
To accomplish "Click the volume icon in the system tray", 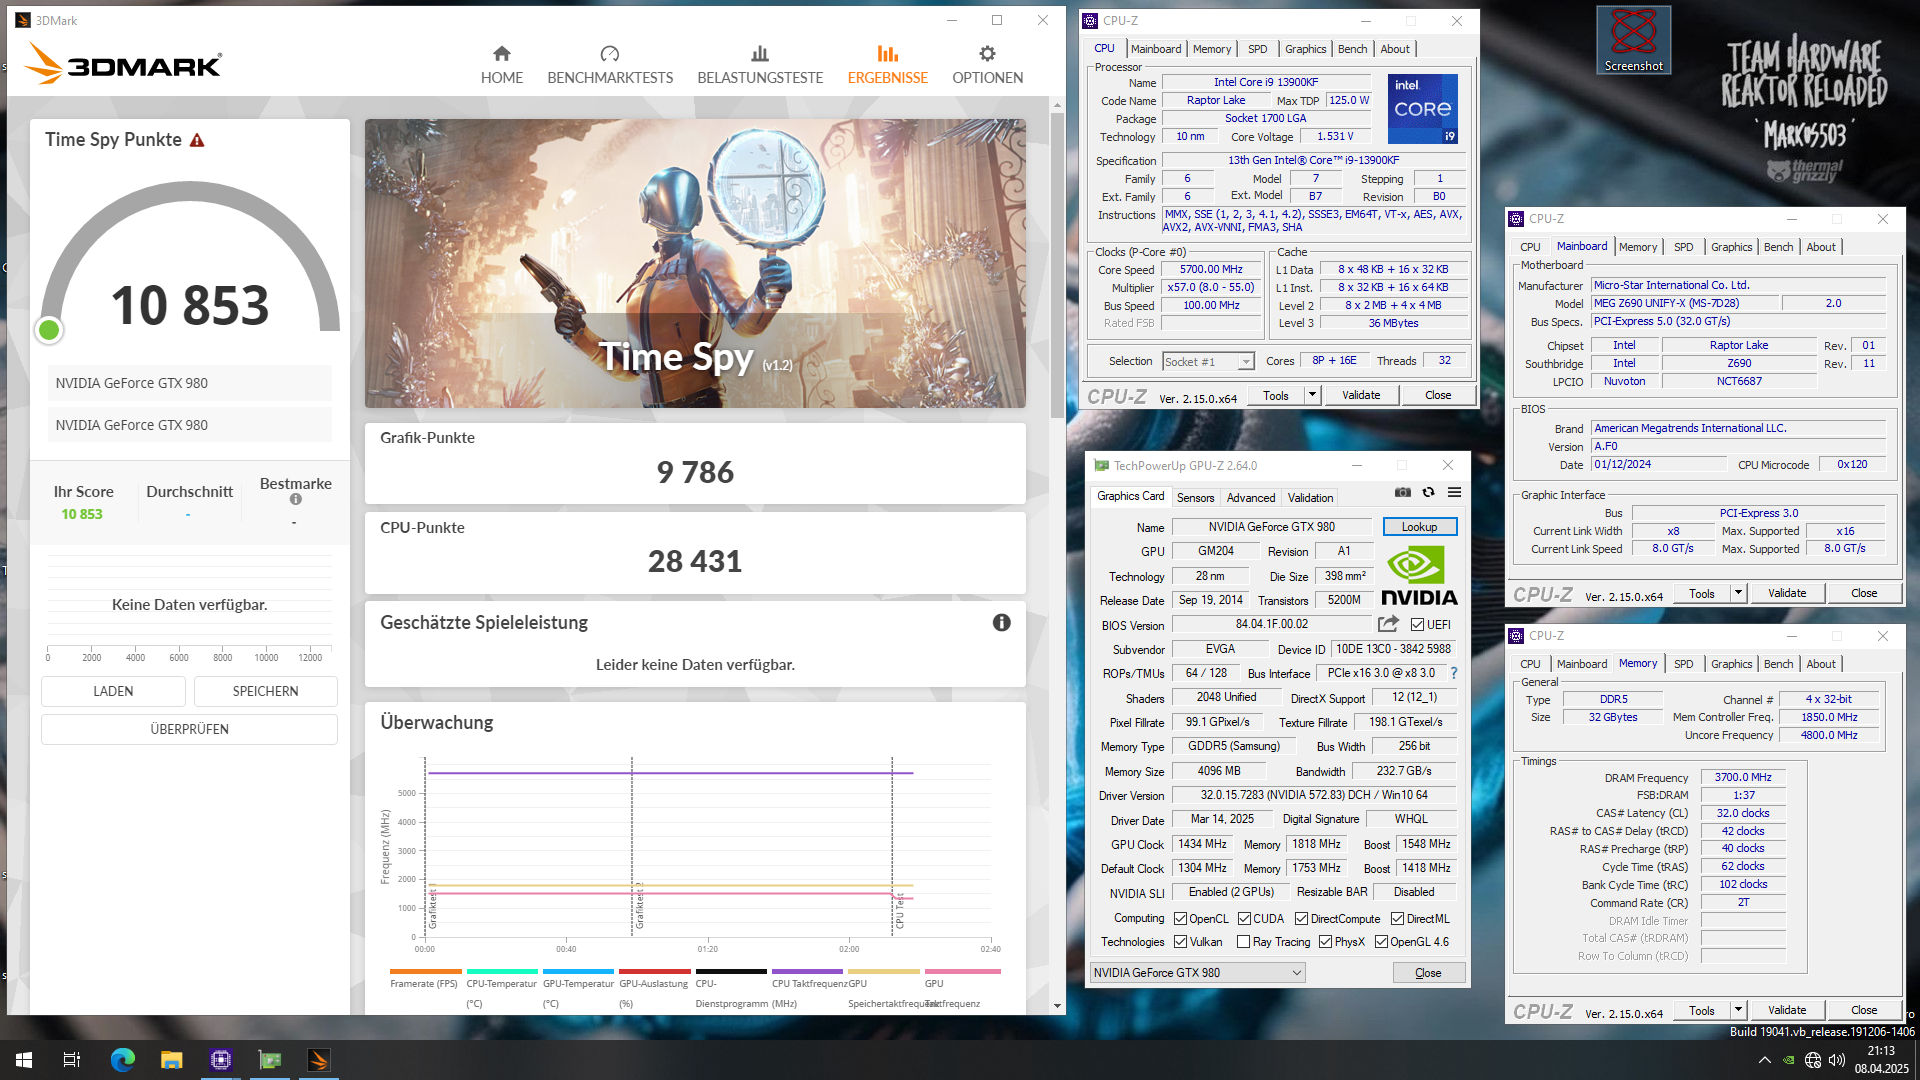I will [1838, 1060].
